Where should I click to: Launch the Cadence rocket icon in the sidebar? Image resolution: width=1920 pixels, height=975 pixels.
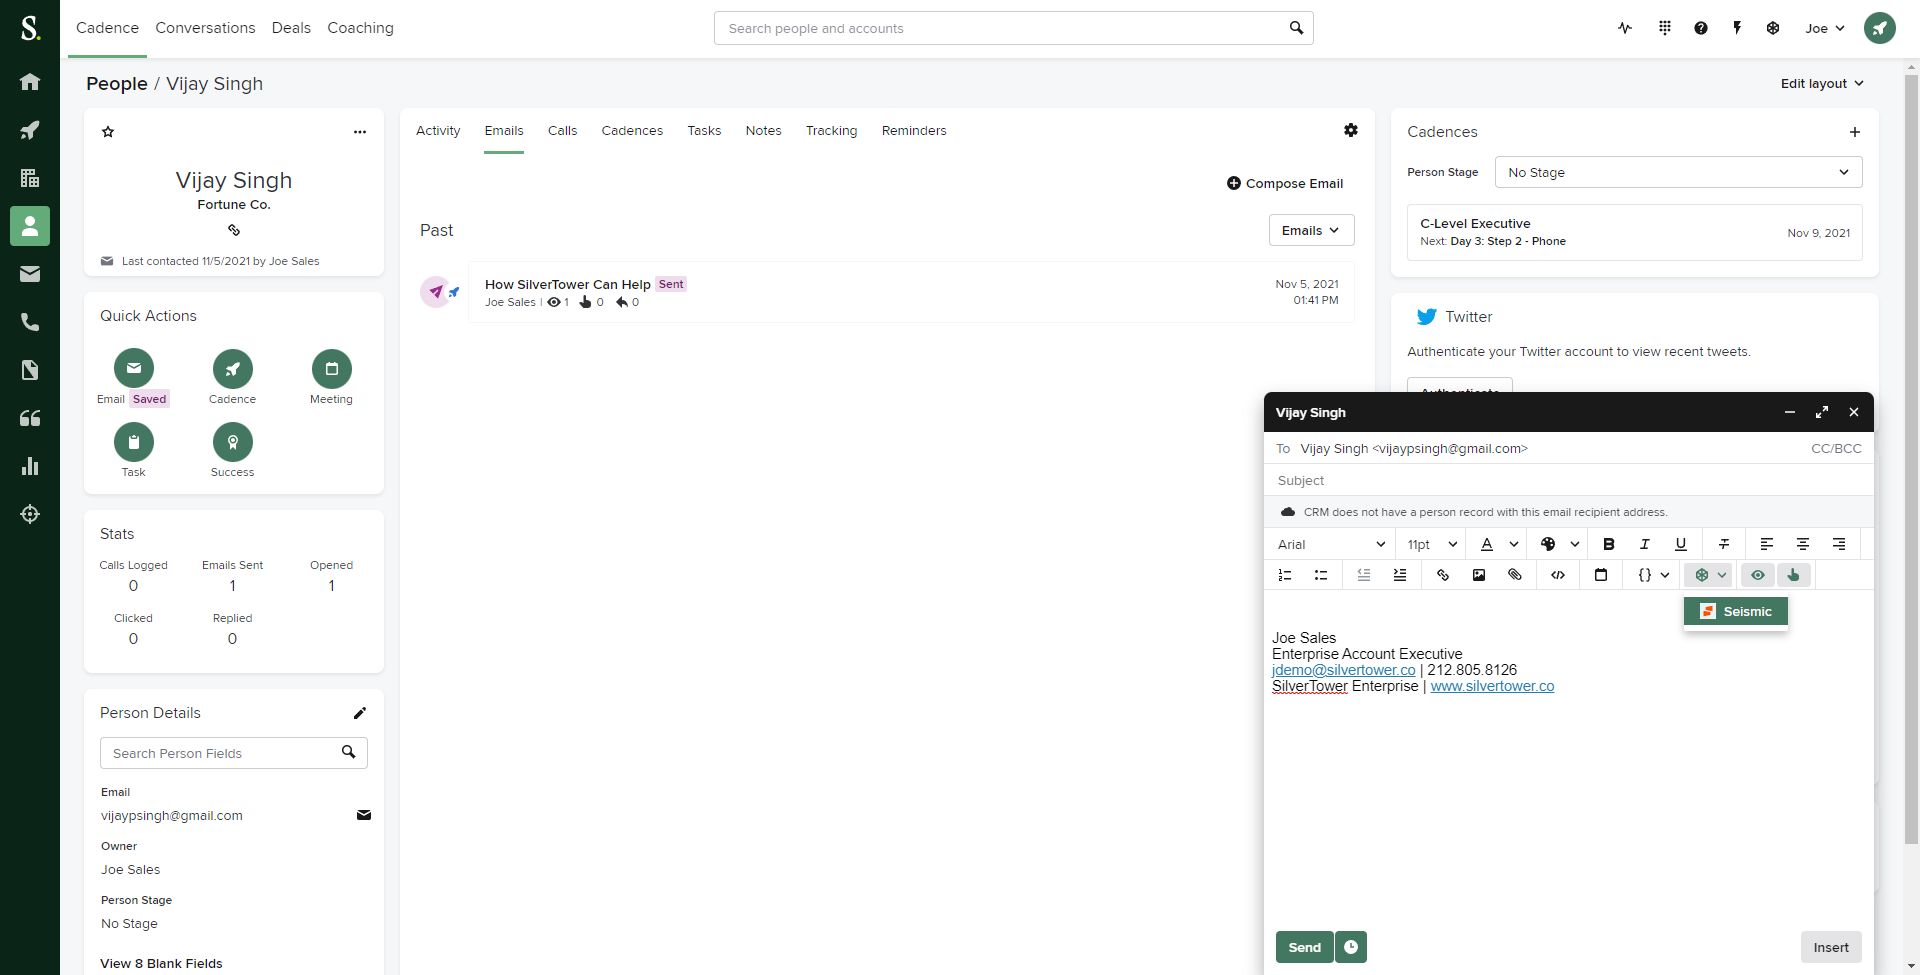click(x=30, y=130)
